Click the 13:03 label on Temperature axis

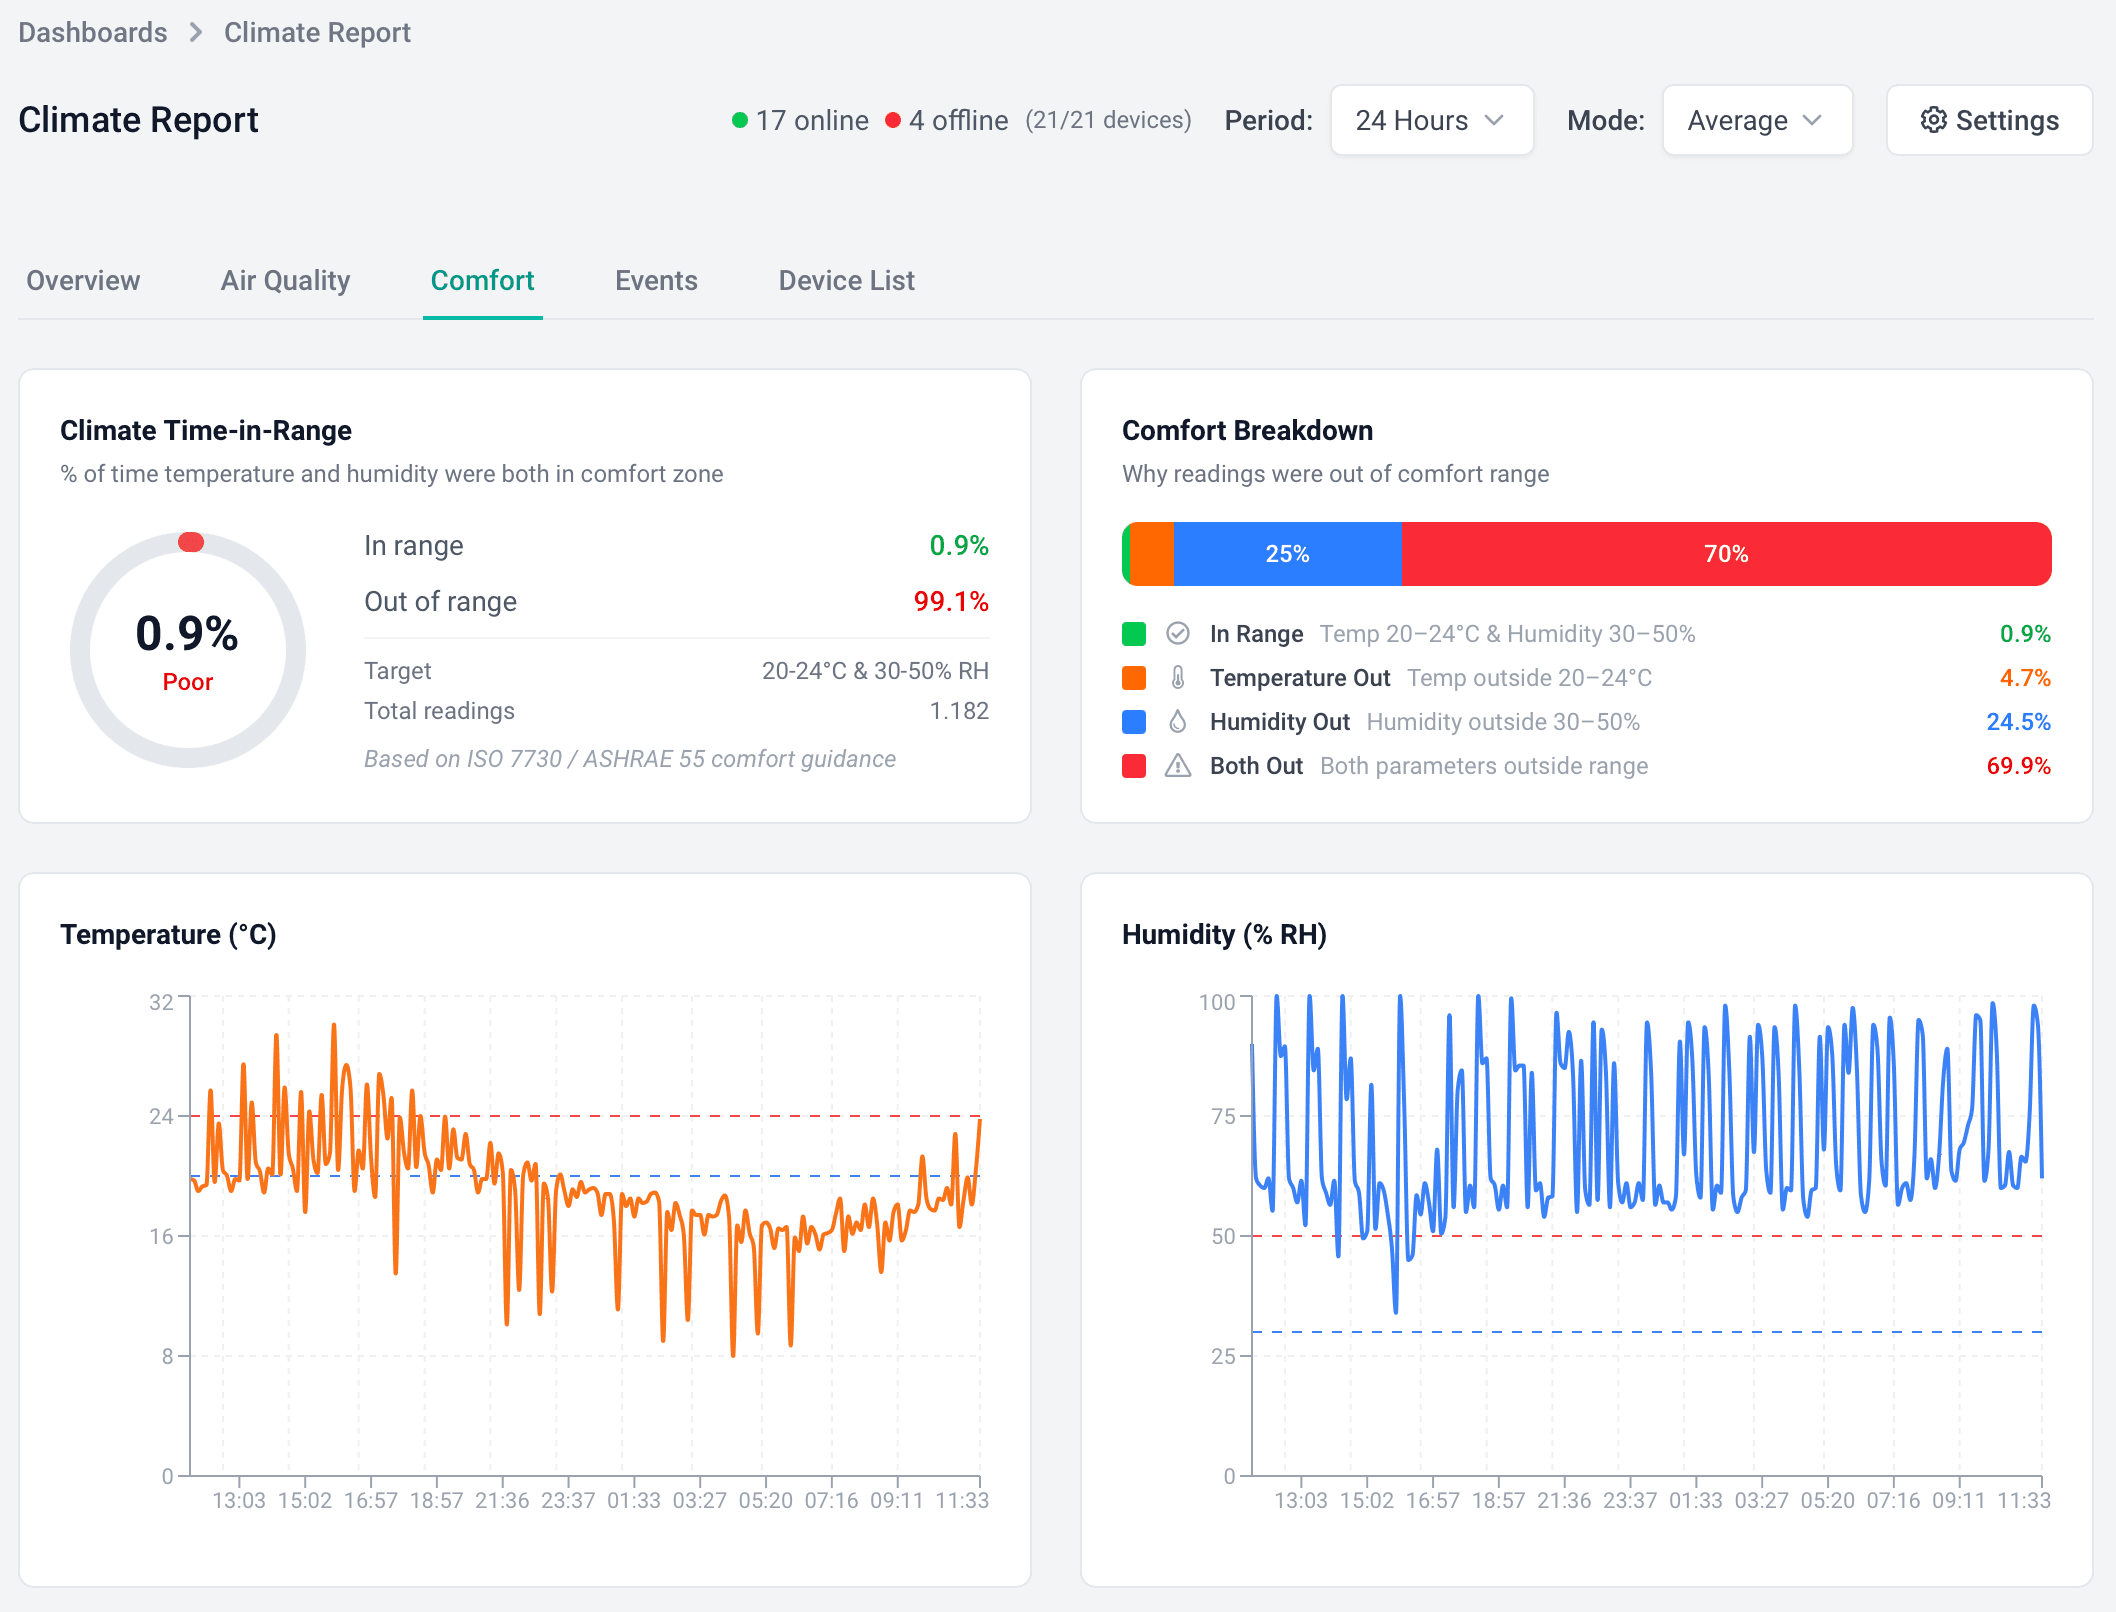pos(239,1501)
